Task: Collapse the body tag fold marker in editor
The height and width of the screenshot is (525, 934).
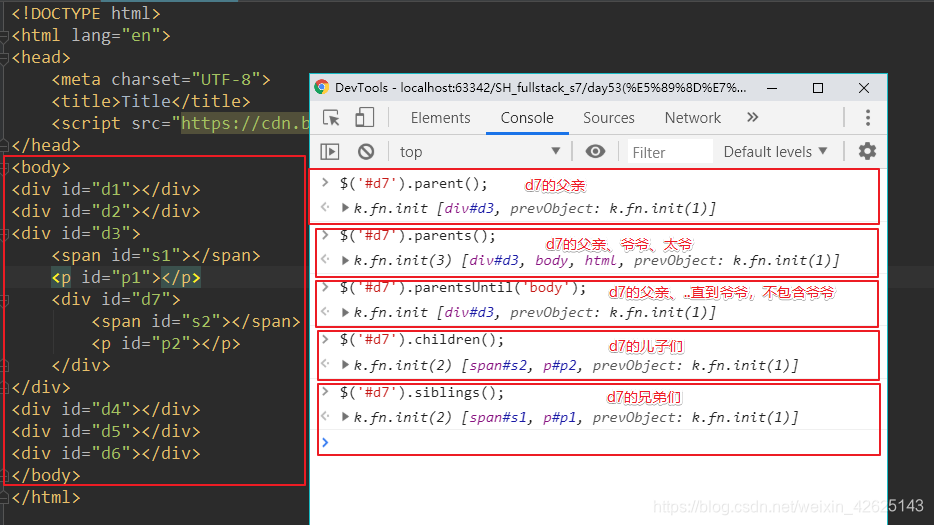Action: click(3, 167)
